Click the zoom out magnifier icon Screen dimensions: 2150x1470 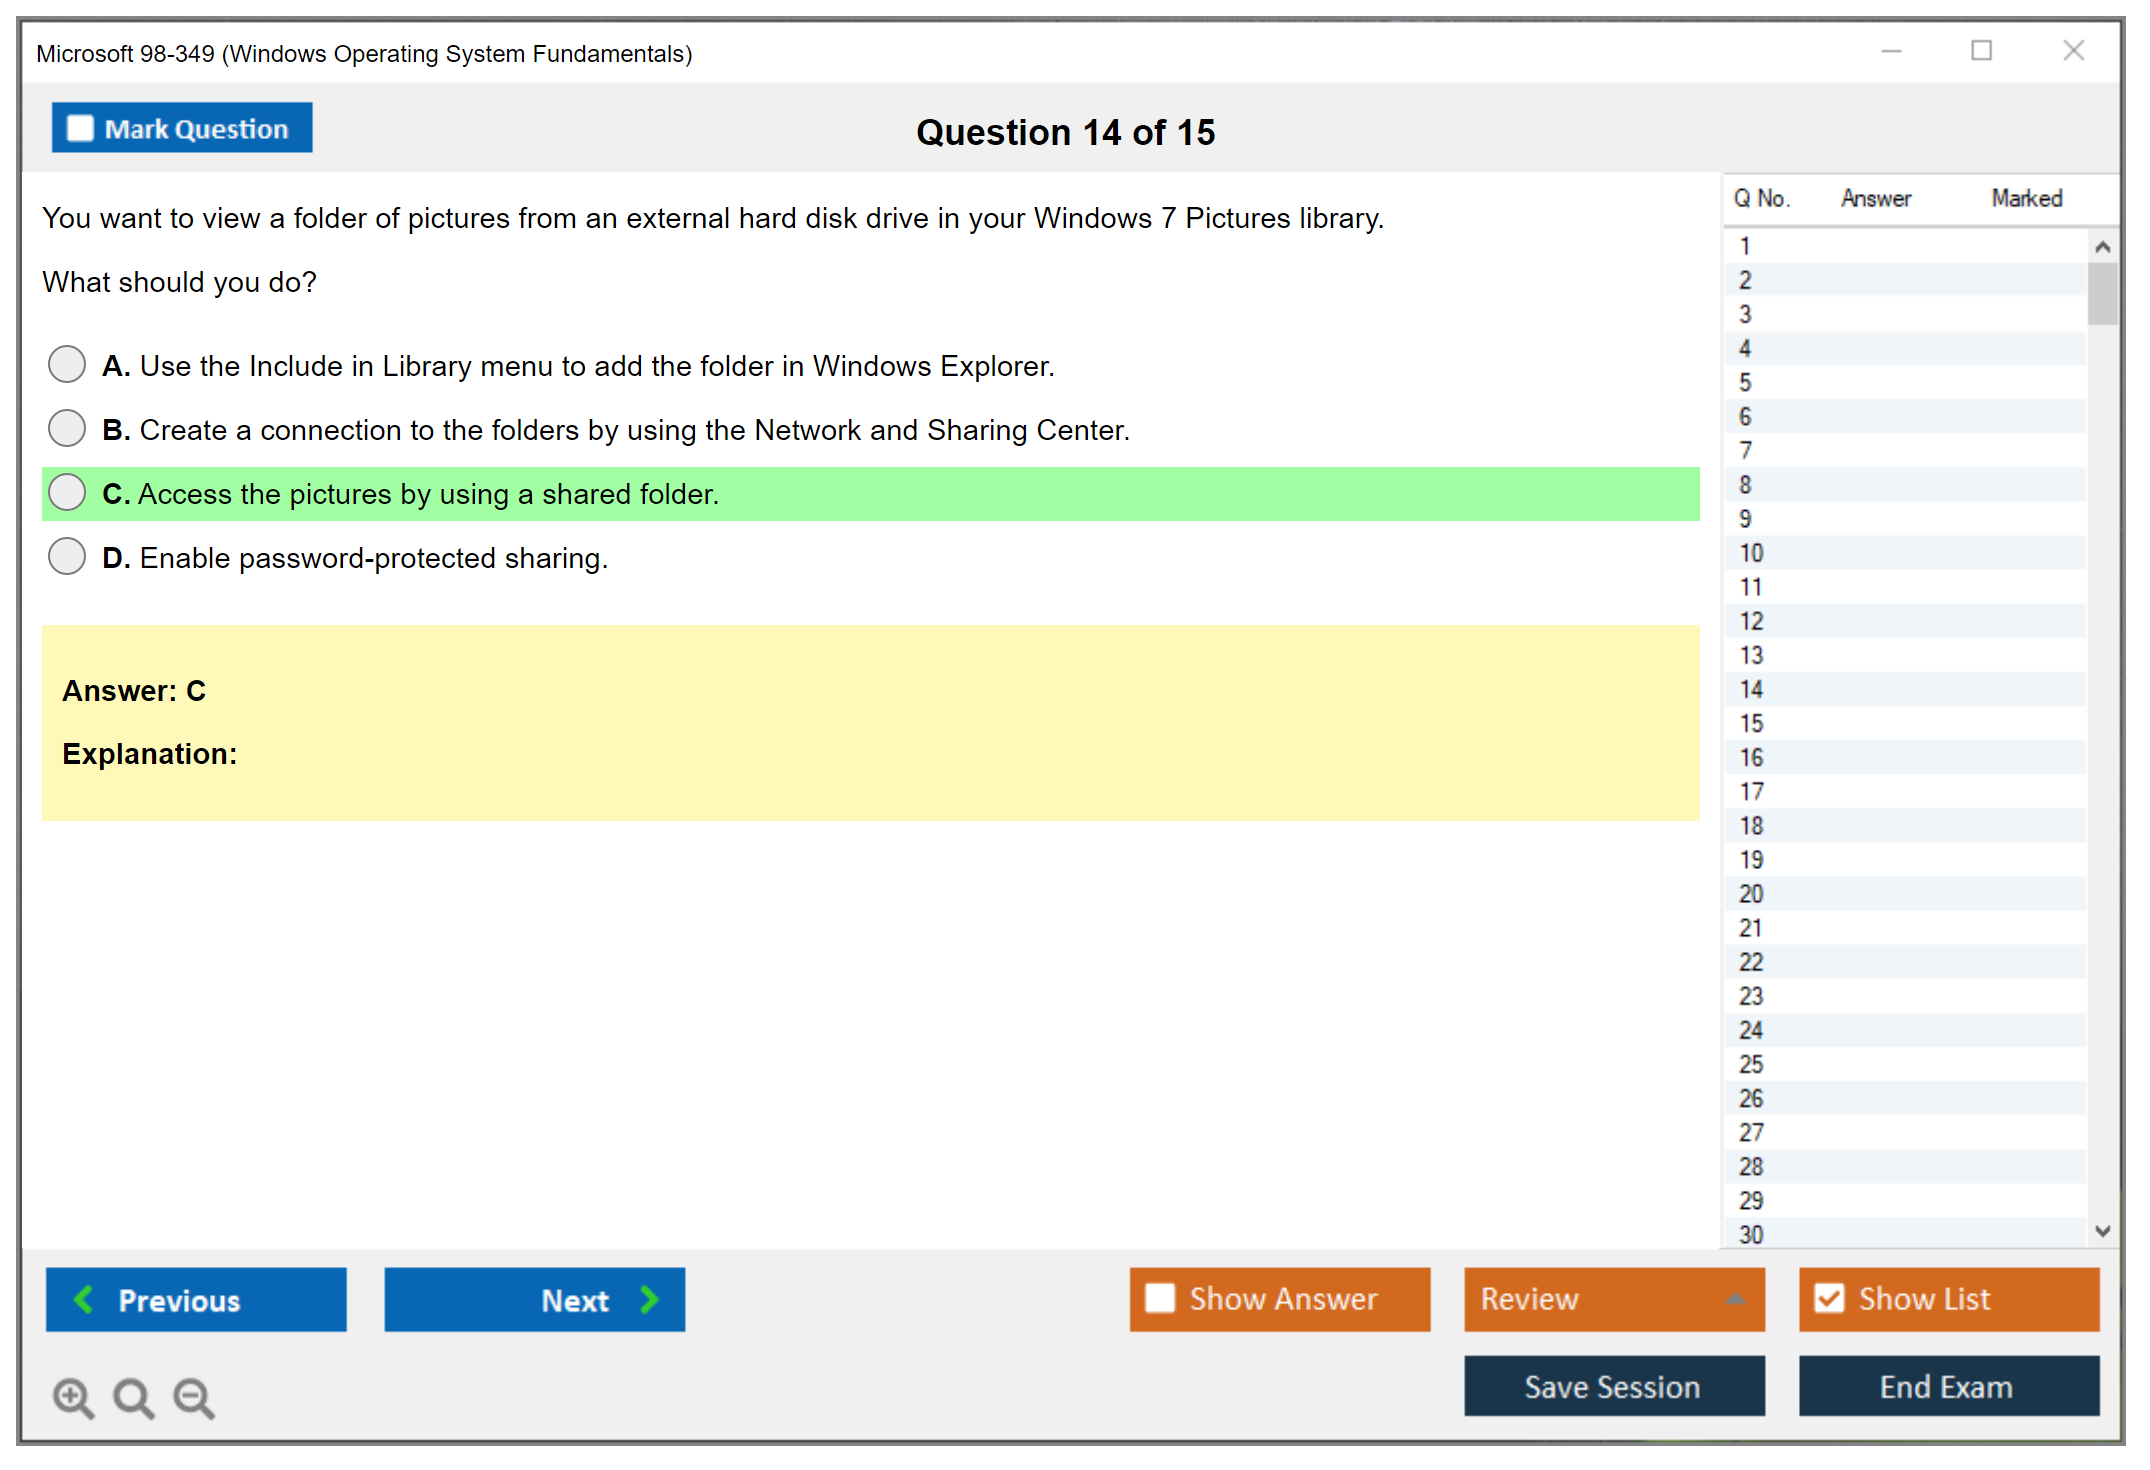[x=193, y=1397]
